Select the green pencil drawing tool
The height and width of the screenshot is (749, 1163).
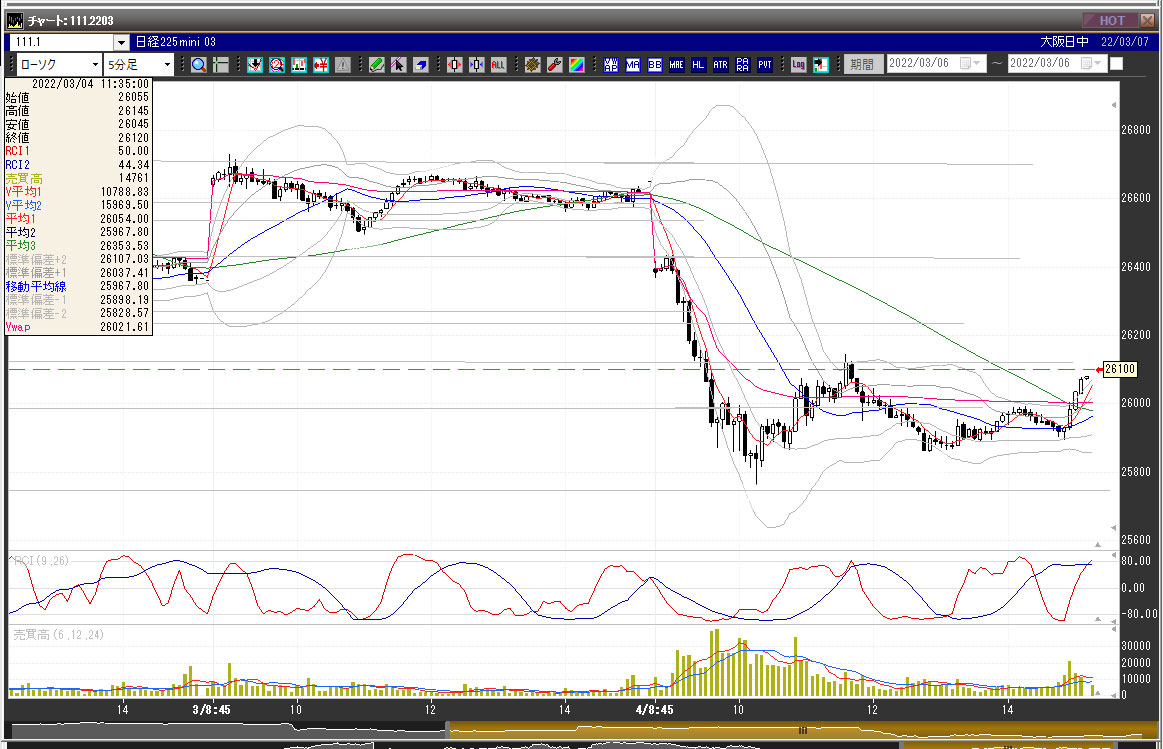pos(376,65)
